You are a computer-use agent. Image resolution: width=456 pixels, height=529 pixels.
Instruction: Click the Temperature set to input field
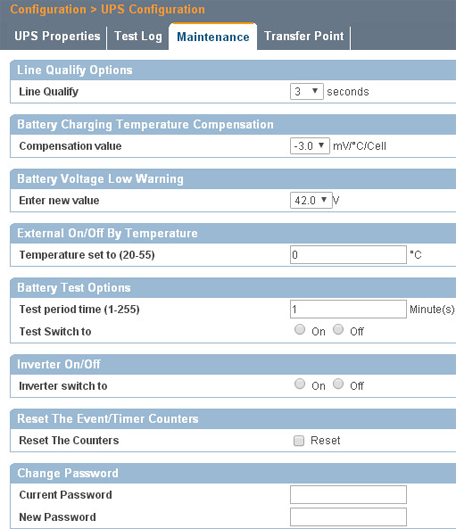(x=348, y=255)
